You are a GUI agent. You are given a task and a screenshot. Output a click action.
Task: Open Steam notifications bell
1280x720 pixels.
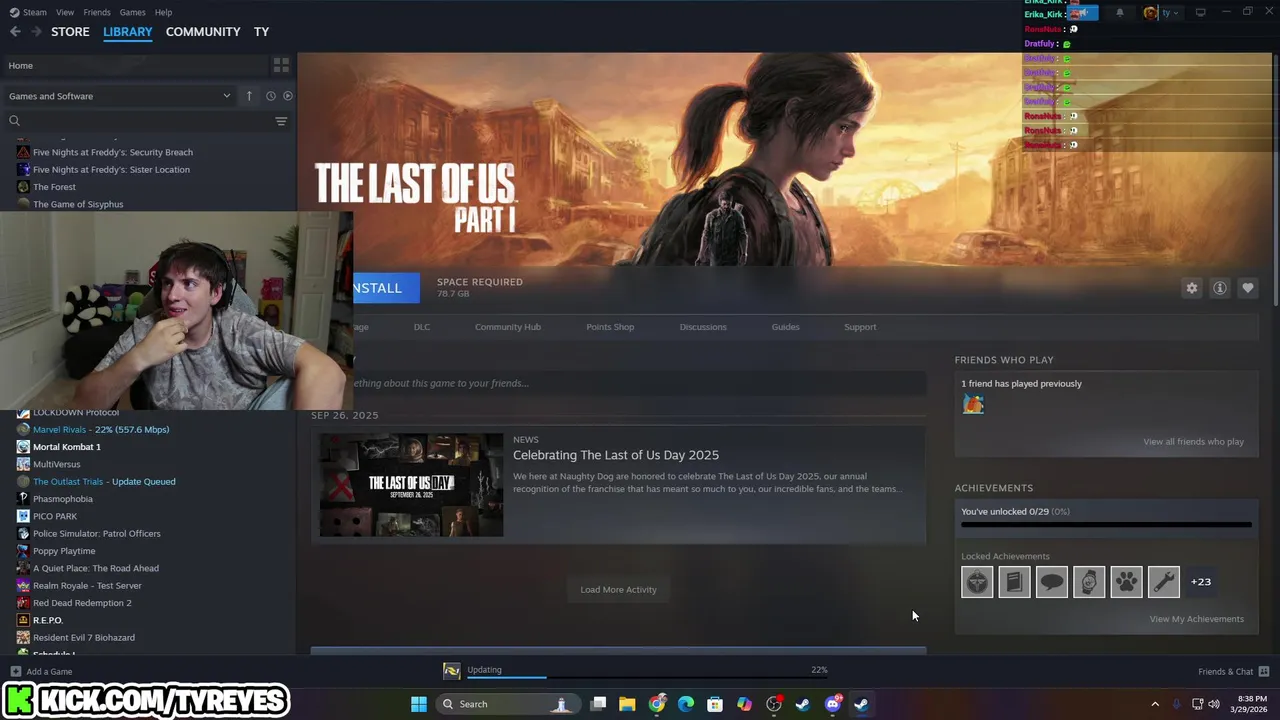[1120, 12]
